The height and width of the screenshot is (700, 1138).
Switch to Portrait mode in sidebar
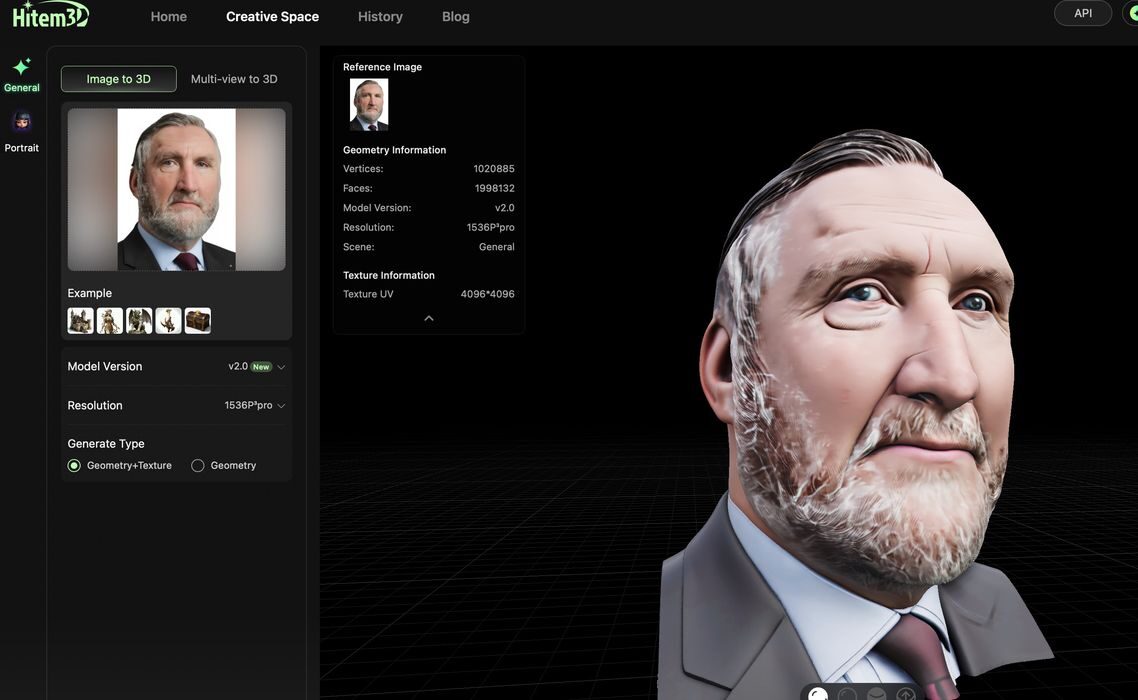click(x=21, y=122)
